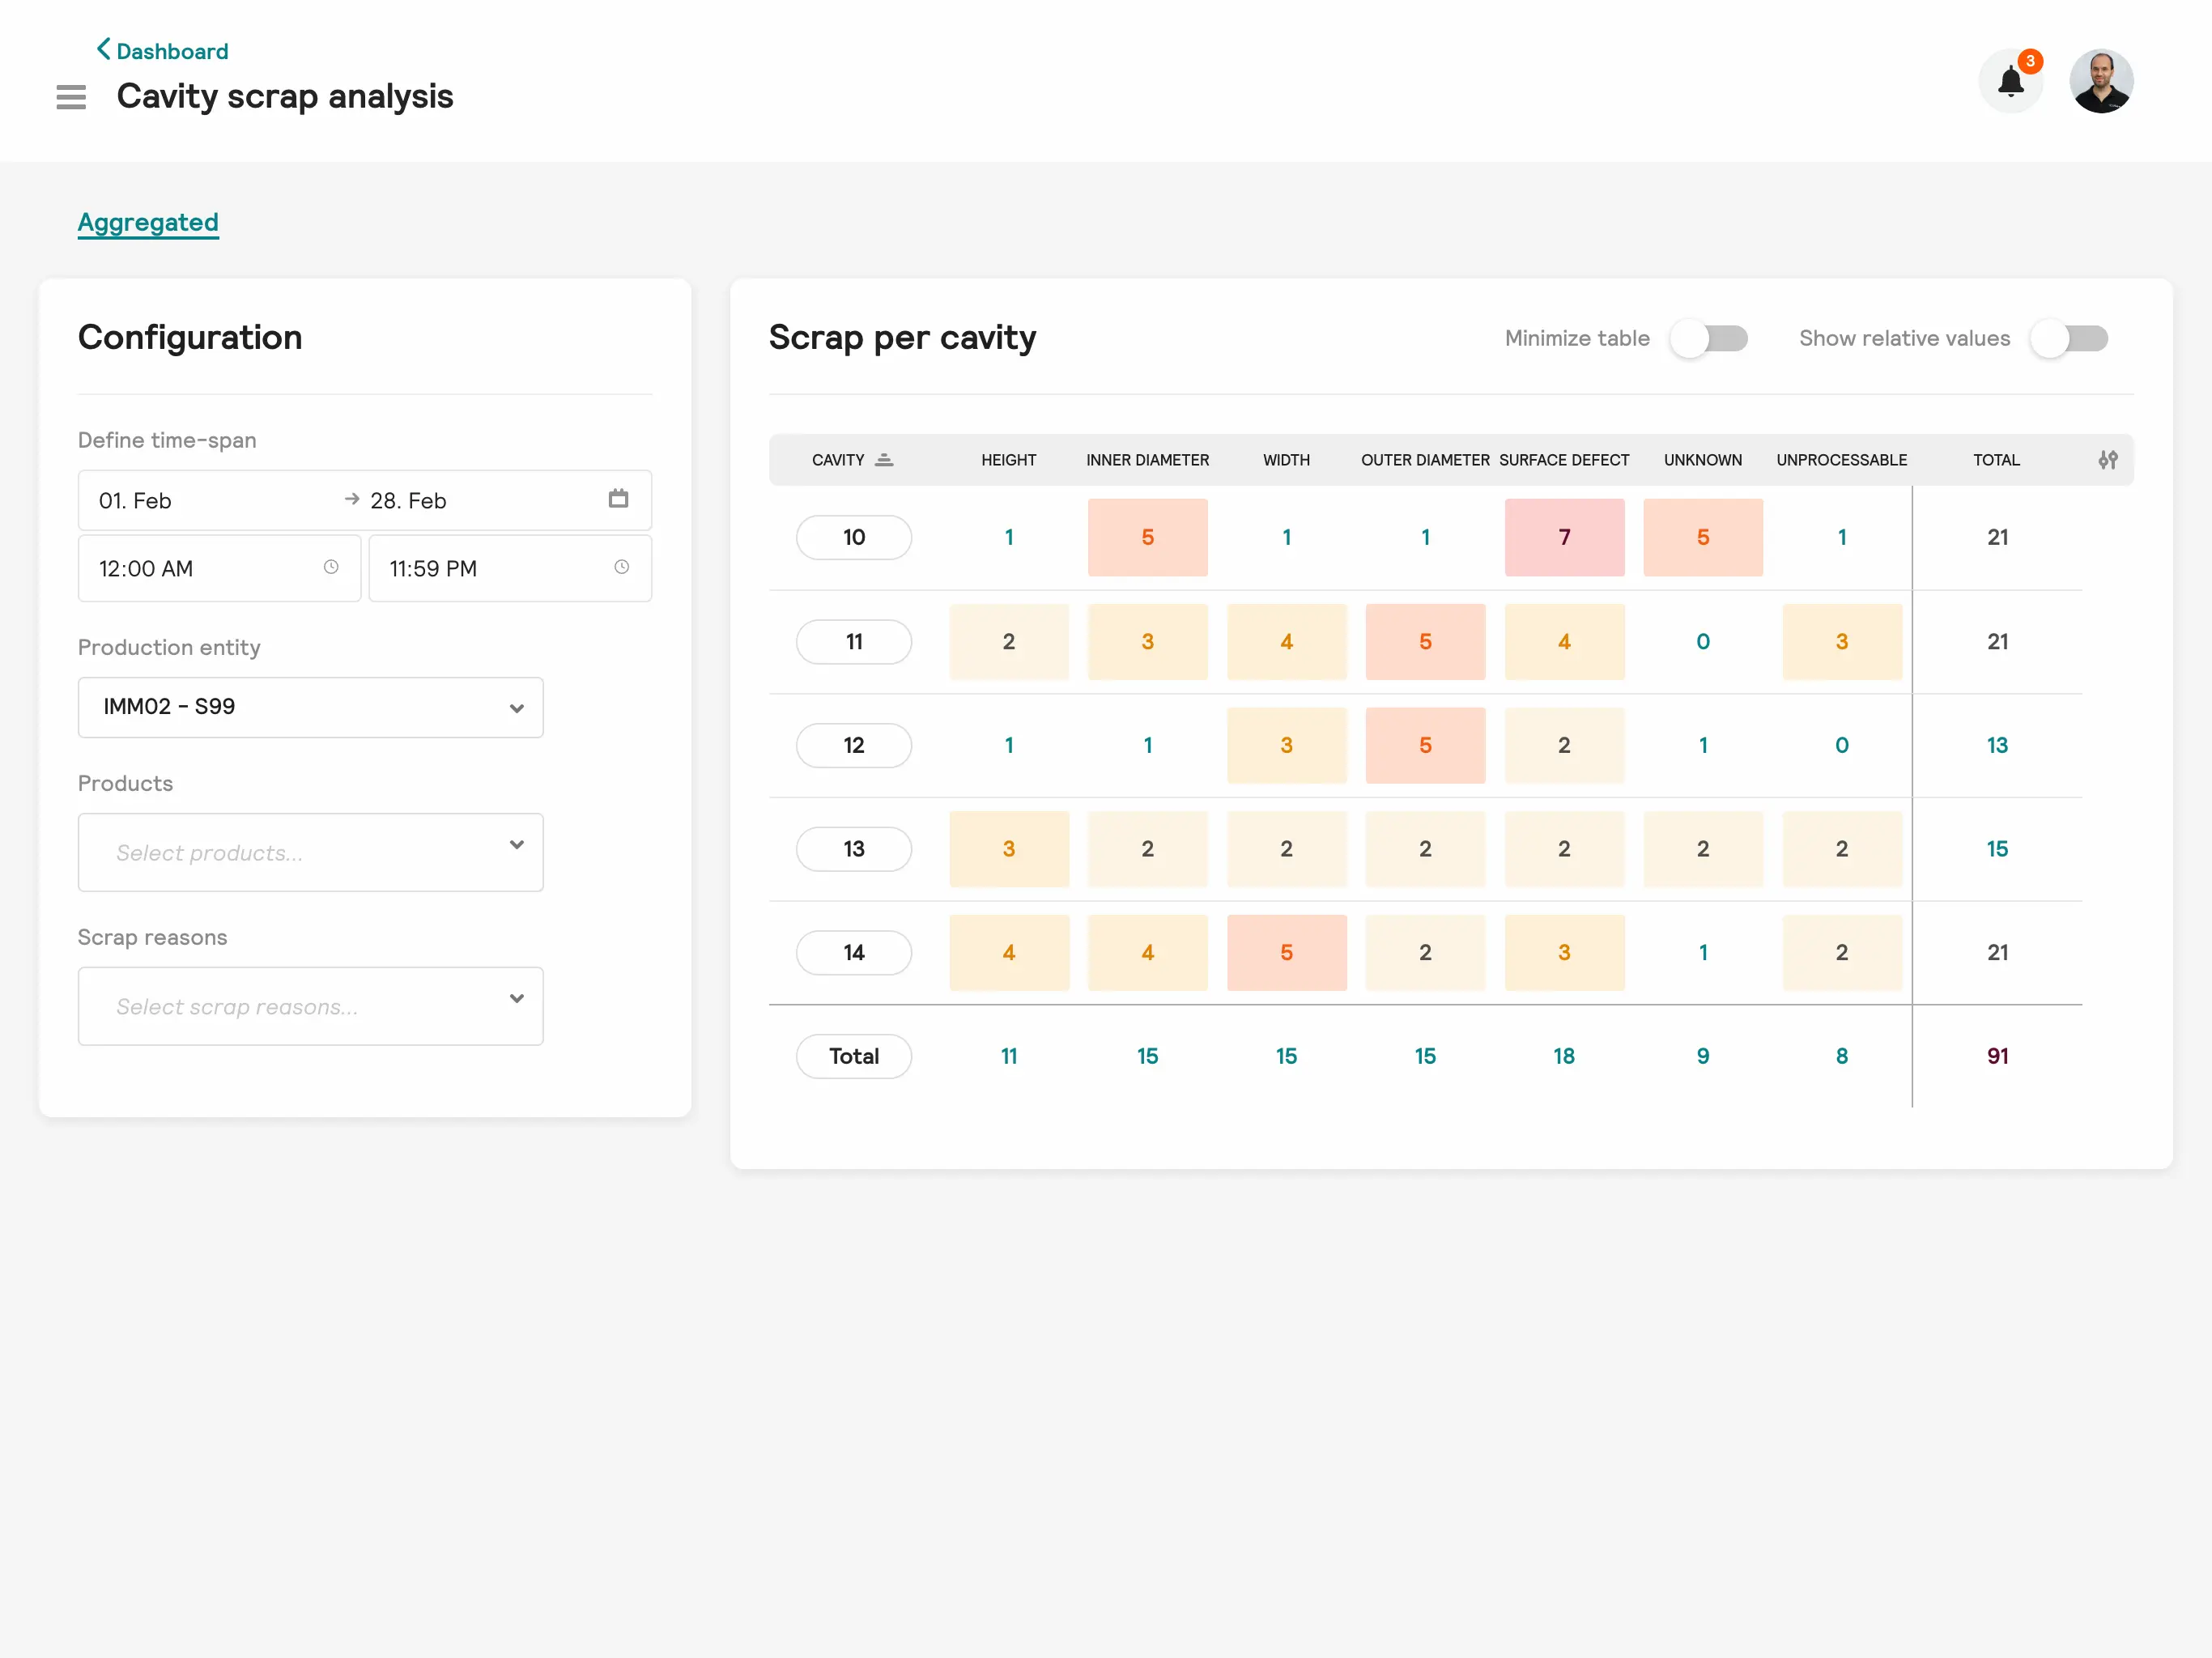The height and width of the screenshot is (1658, 2212).
Task: Click cavity 10 row total 21
Action: click(x=1998, y=537)
